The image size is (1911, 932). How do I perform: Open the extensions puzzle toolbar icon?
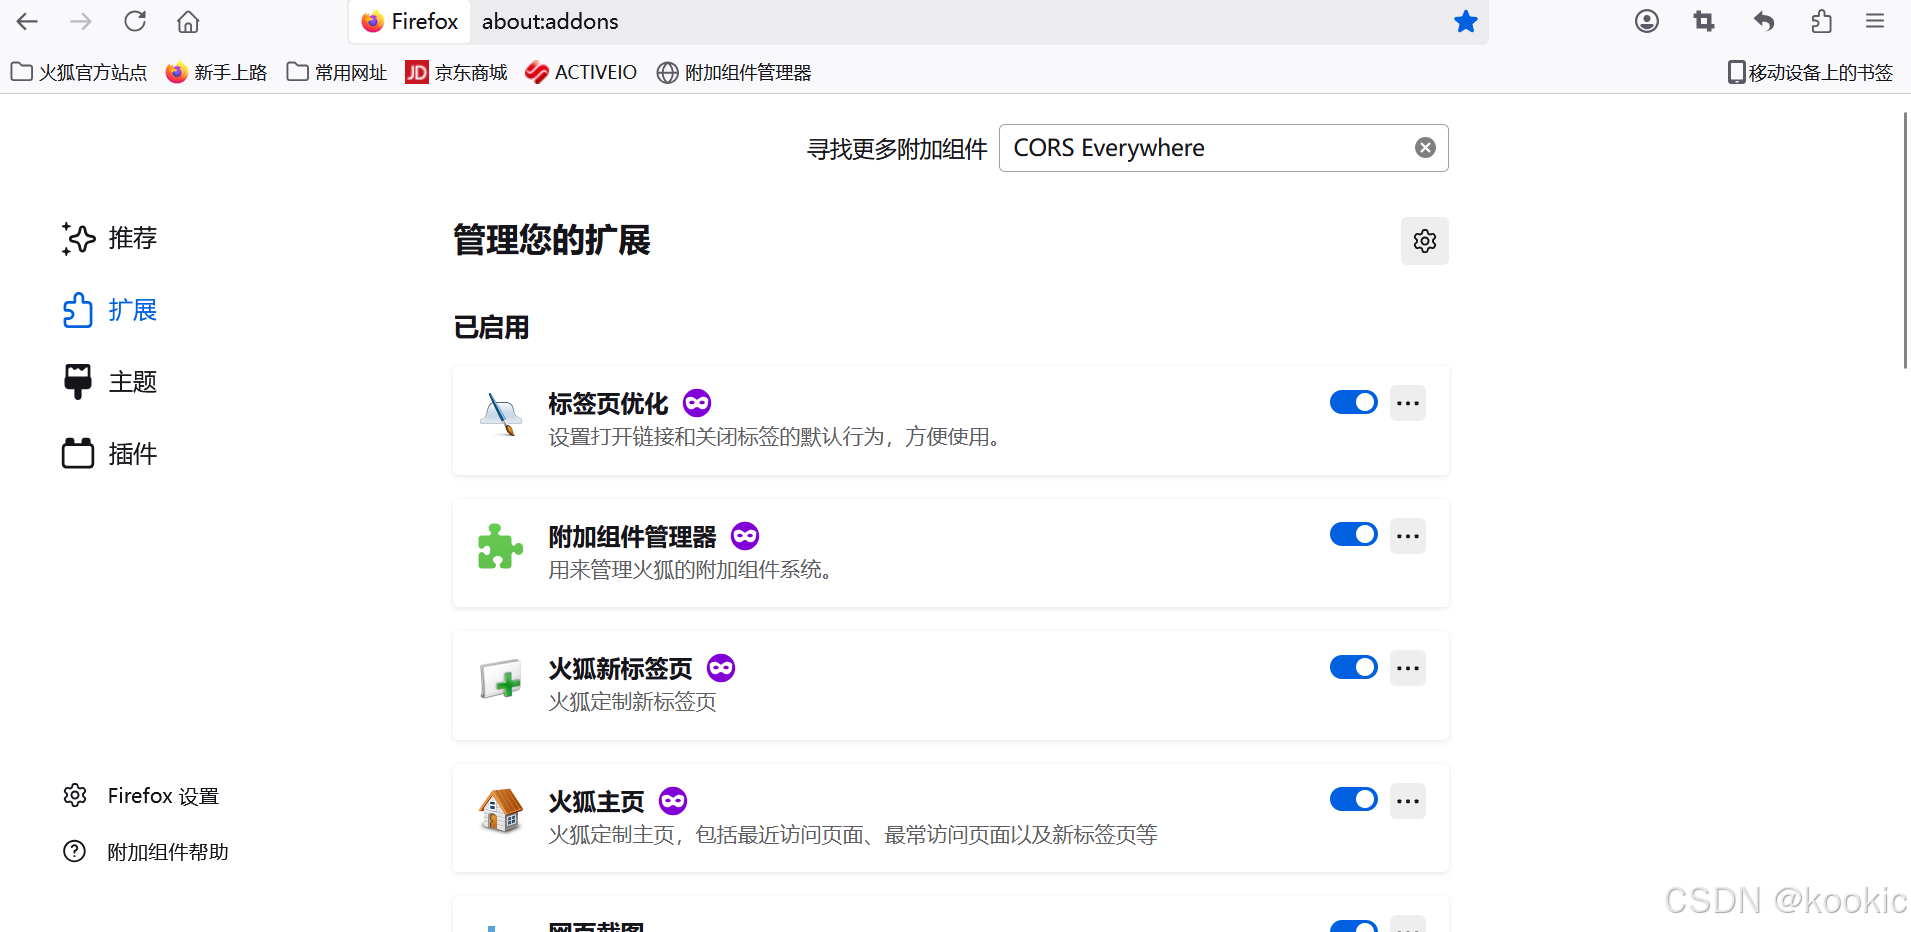1822,21
